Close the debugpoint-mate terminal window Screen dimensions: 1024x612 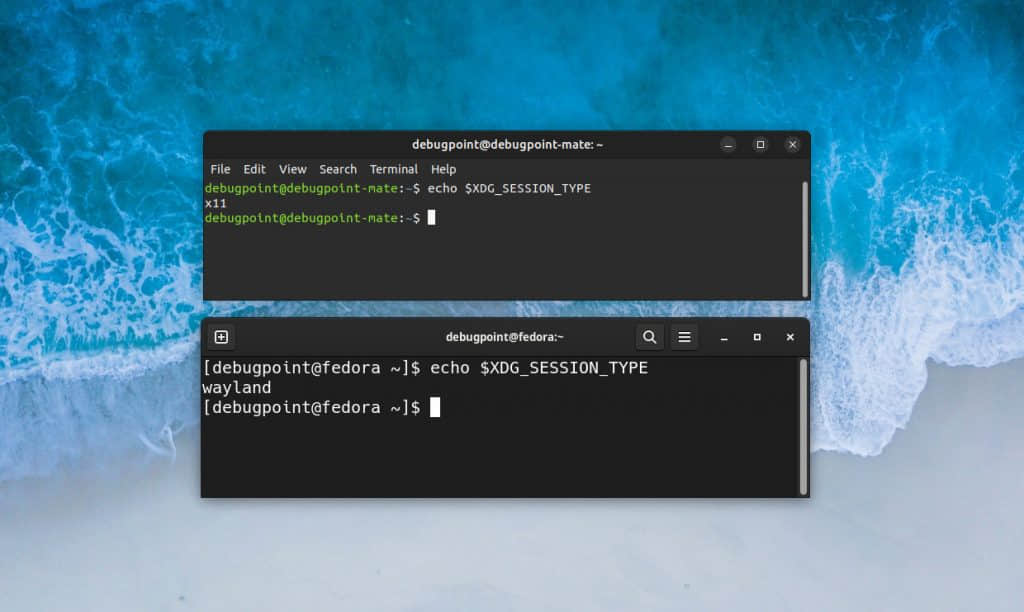tap(793, 144)
